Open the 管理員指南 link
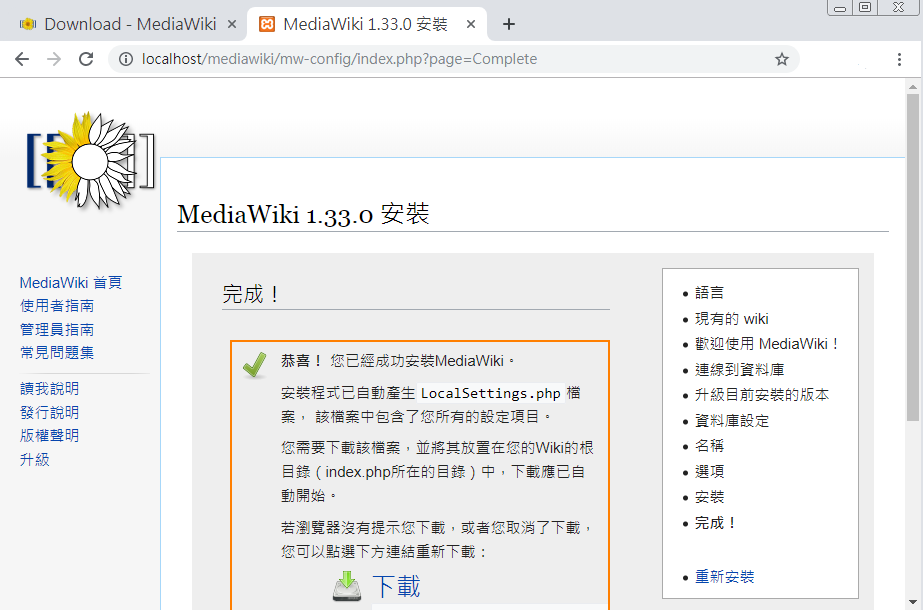Viewport: 923px width, 610px height. pos(57,329)
